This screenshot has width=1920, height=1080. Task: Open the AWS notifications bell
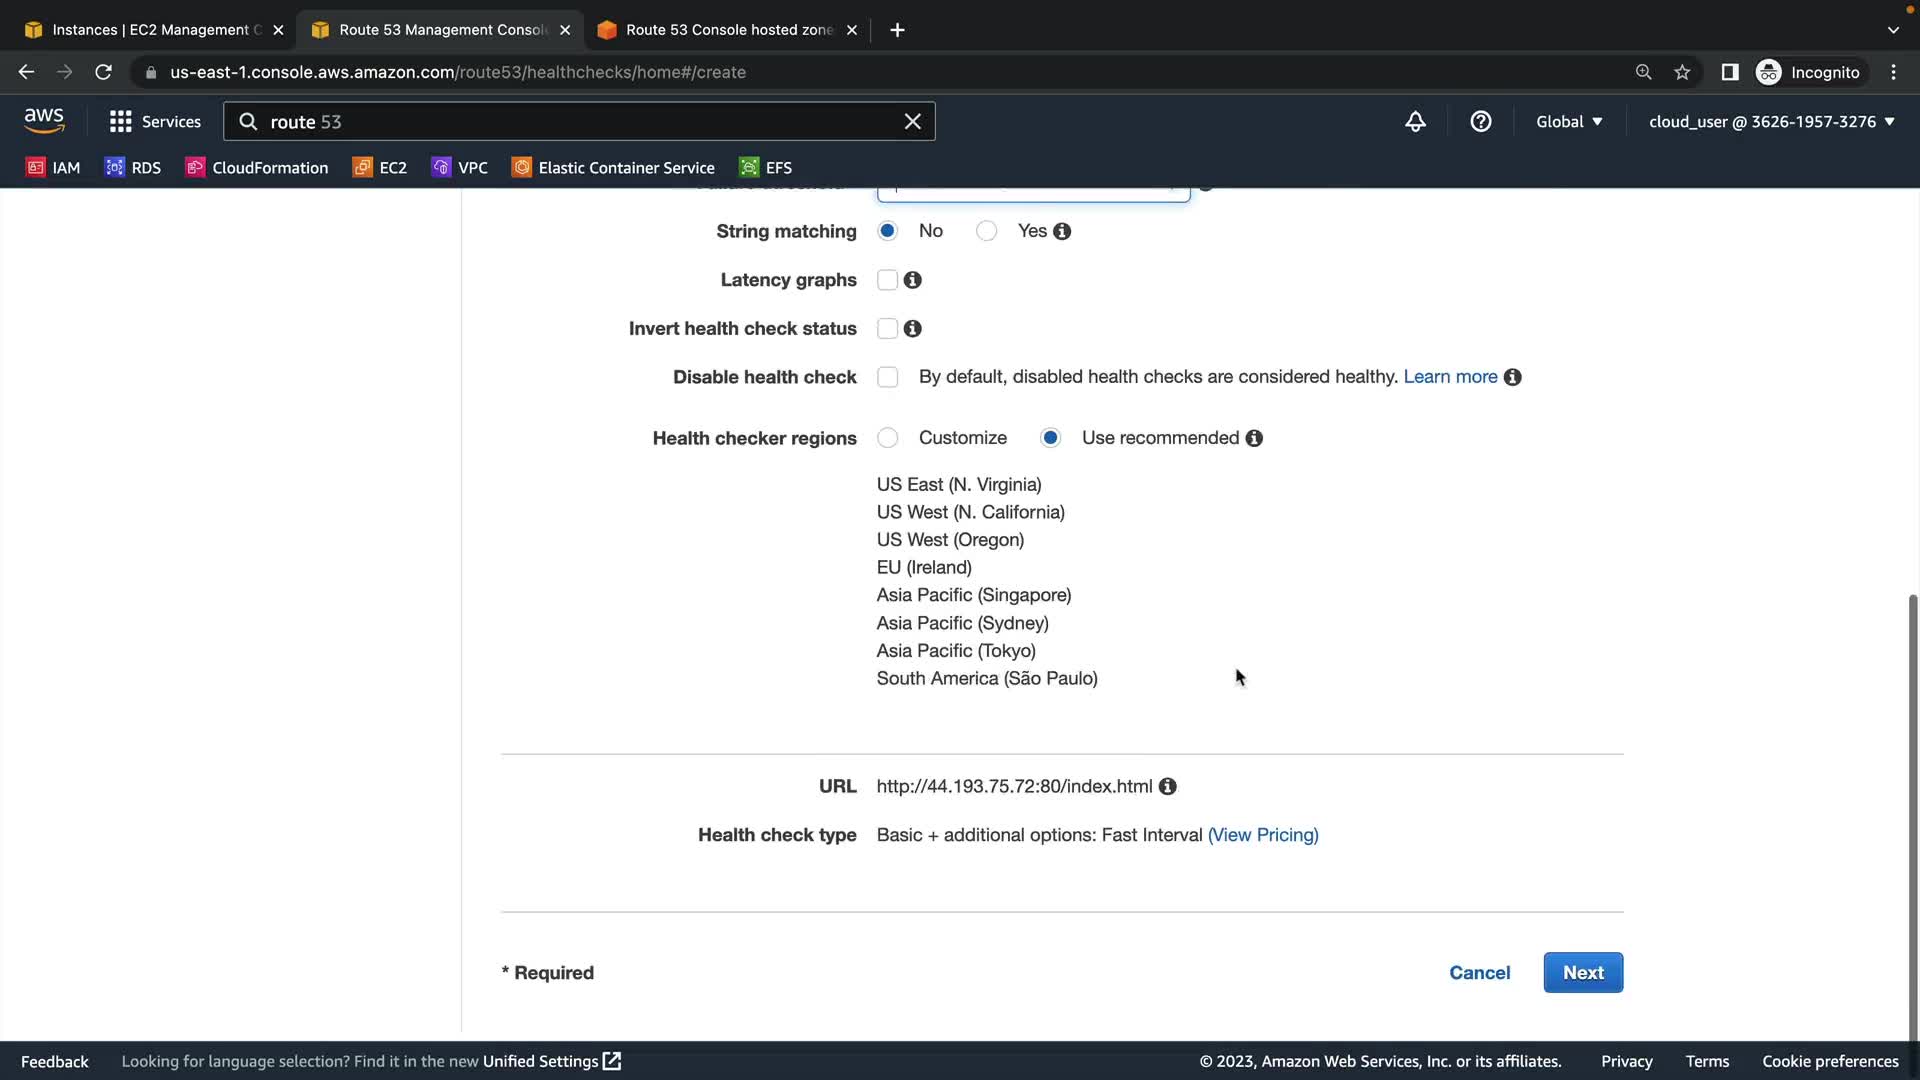point(1415,122)
